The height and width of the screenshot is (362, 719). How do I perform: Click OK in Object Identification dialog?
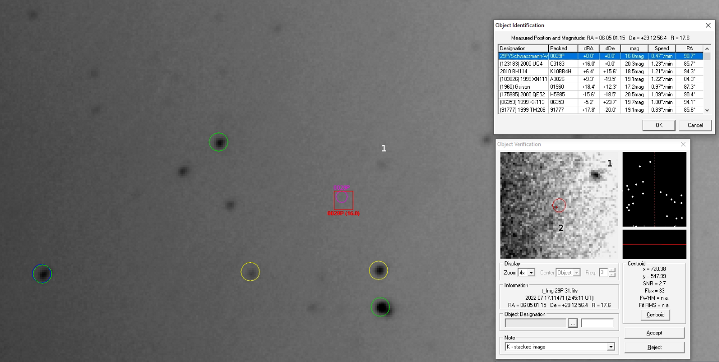point(658,125)
